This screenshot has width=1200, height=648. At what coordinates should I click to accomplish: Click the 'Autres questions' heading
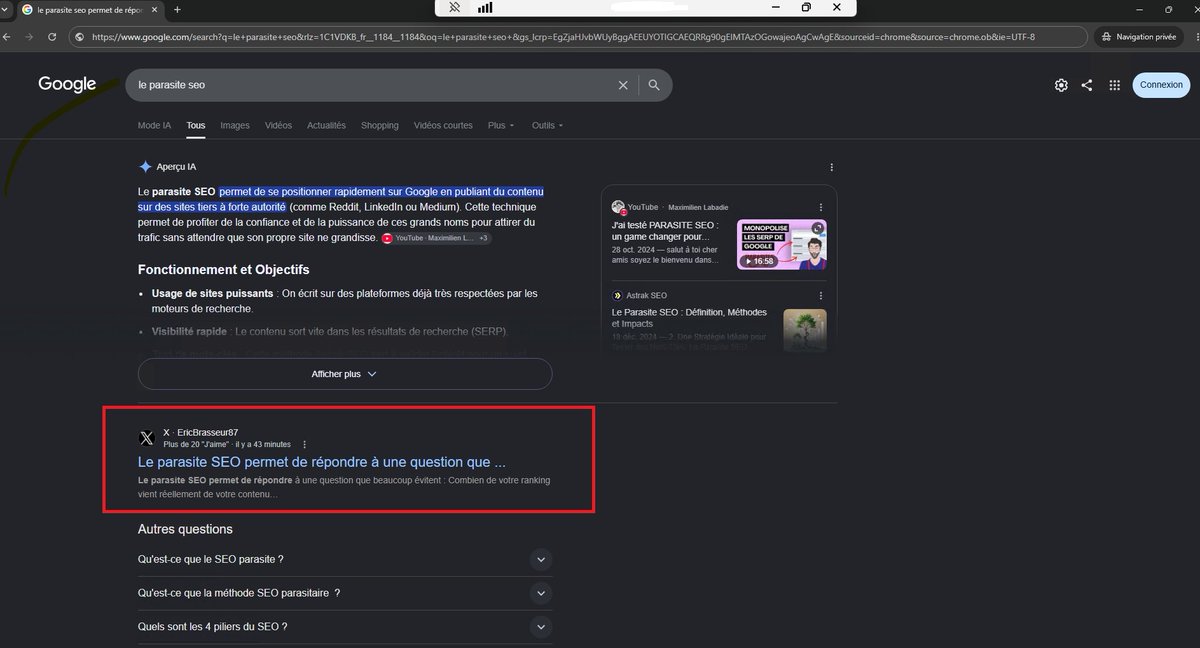pyautogui.click(x=185, y=529)
